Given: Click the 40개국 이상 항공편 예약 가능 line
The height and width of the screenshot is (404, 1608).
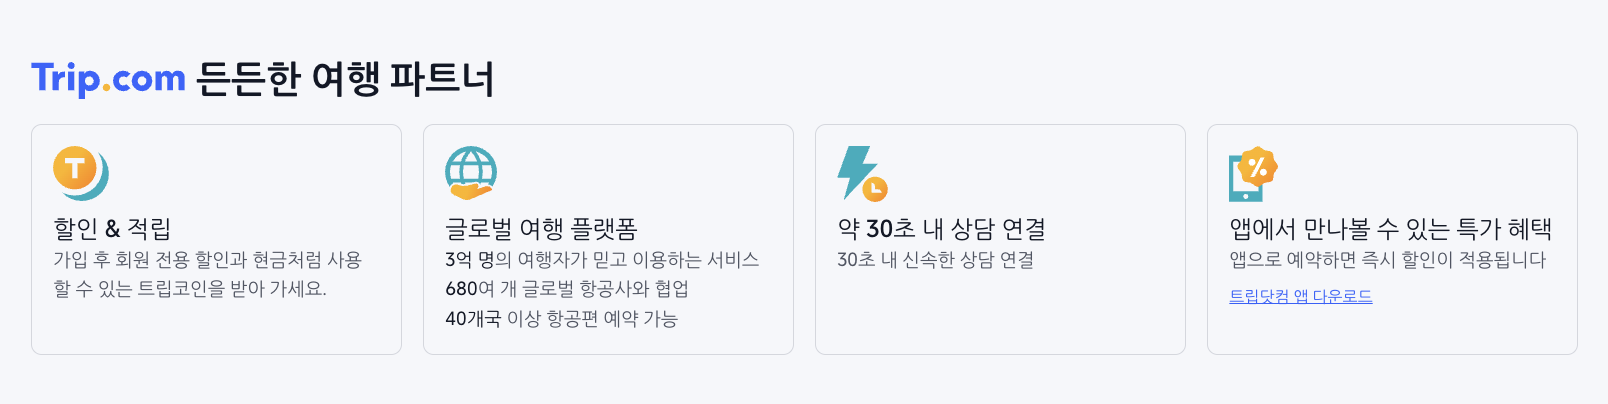Looking at the screenshot, I should (x=561, y=319).
